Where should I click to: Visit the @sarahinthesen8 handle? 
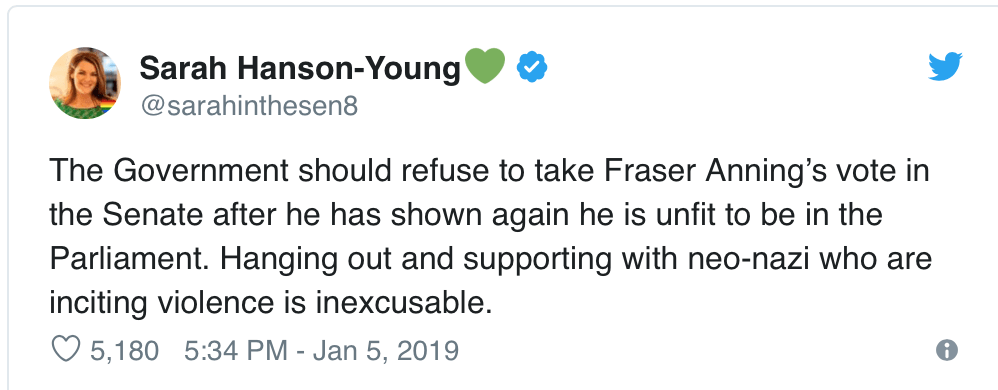click(249, 106)
